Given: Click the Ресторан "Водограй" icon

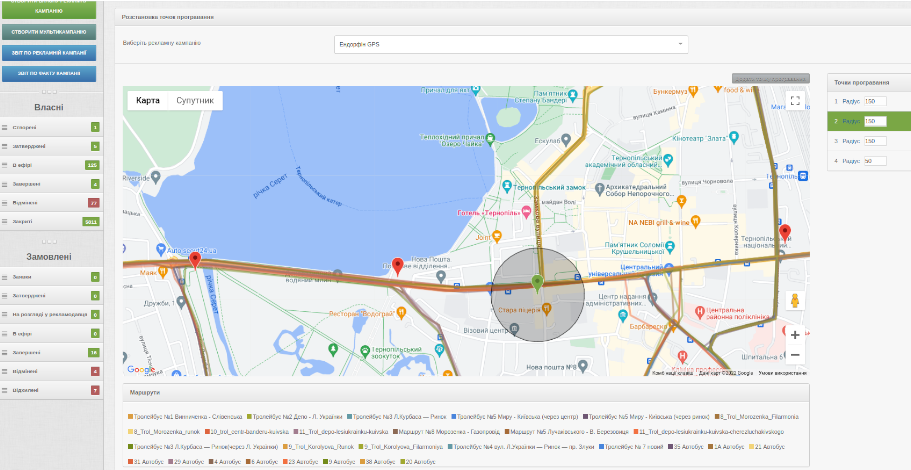Looking at the screenshot, I should click(x=401, y=313).
